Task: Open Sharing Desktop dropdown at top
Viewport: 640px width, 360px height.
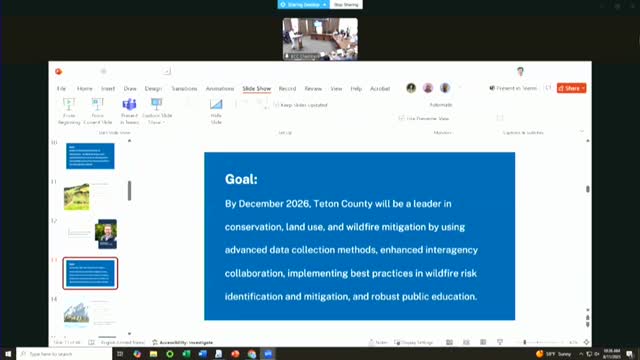Action: point(304,4)
